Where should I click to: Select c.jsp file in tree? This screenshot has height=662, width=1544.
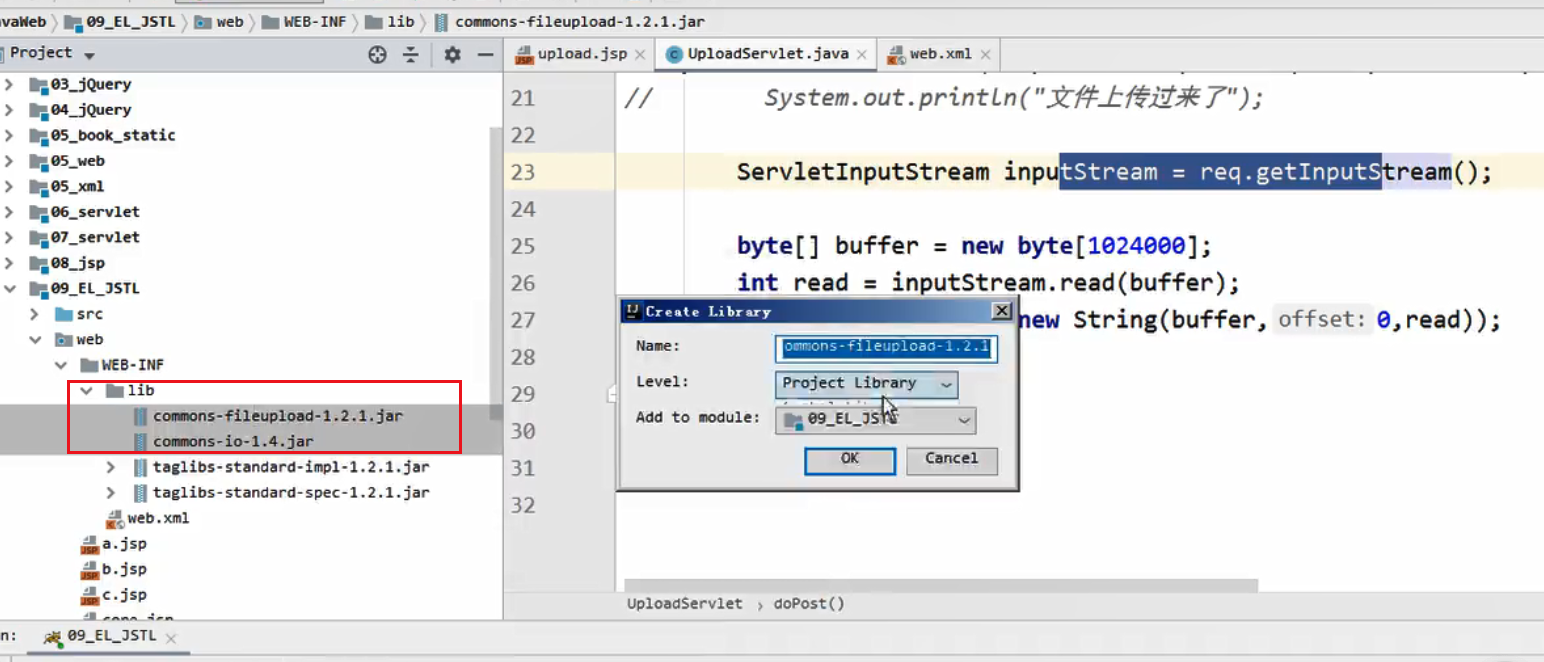tap(124, 595)
